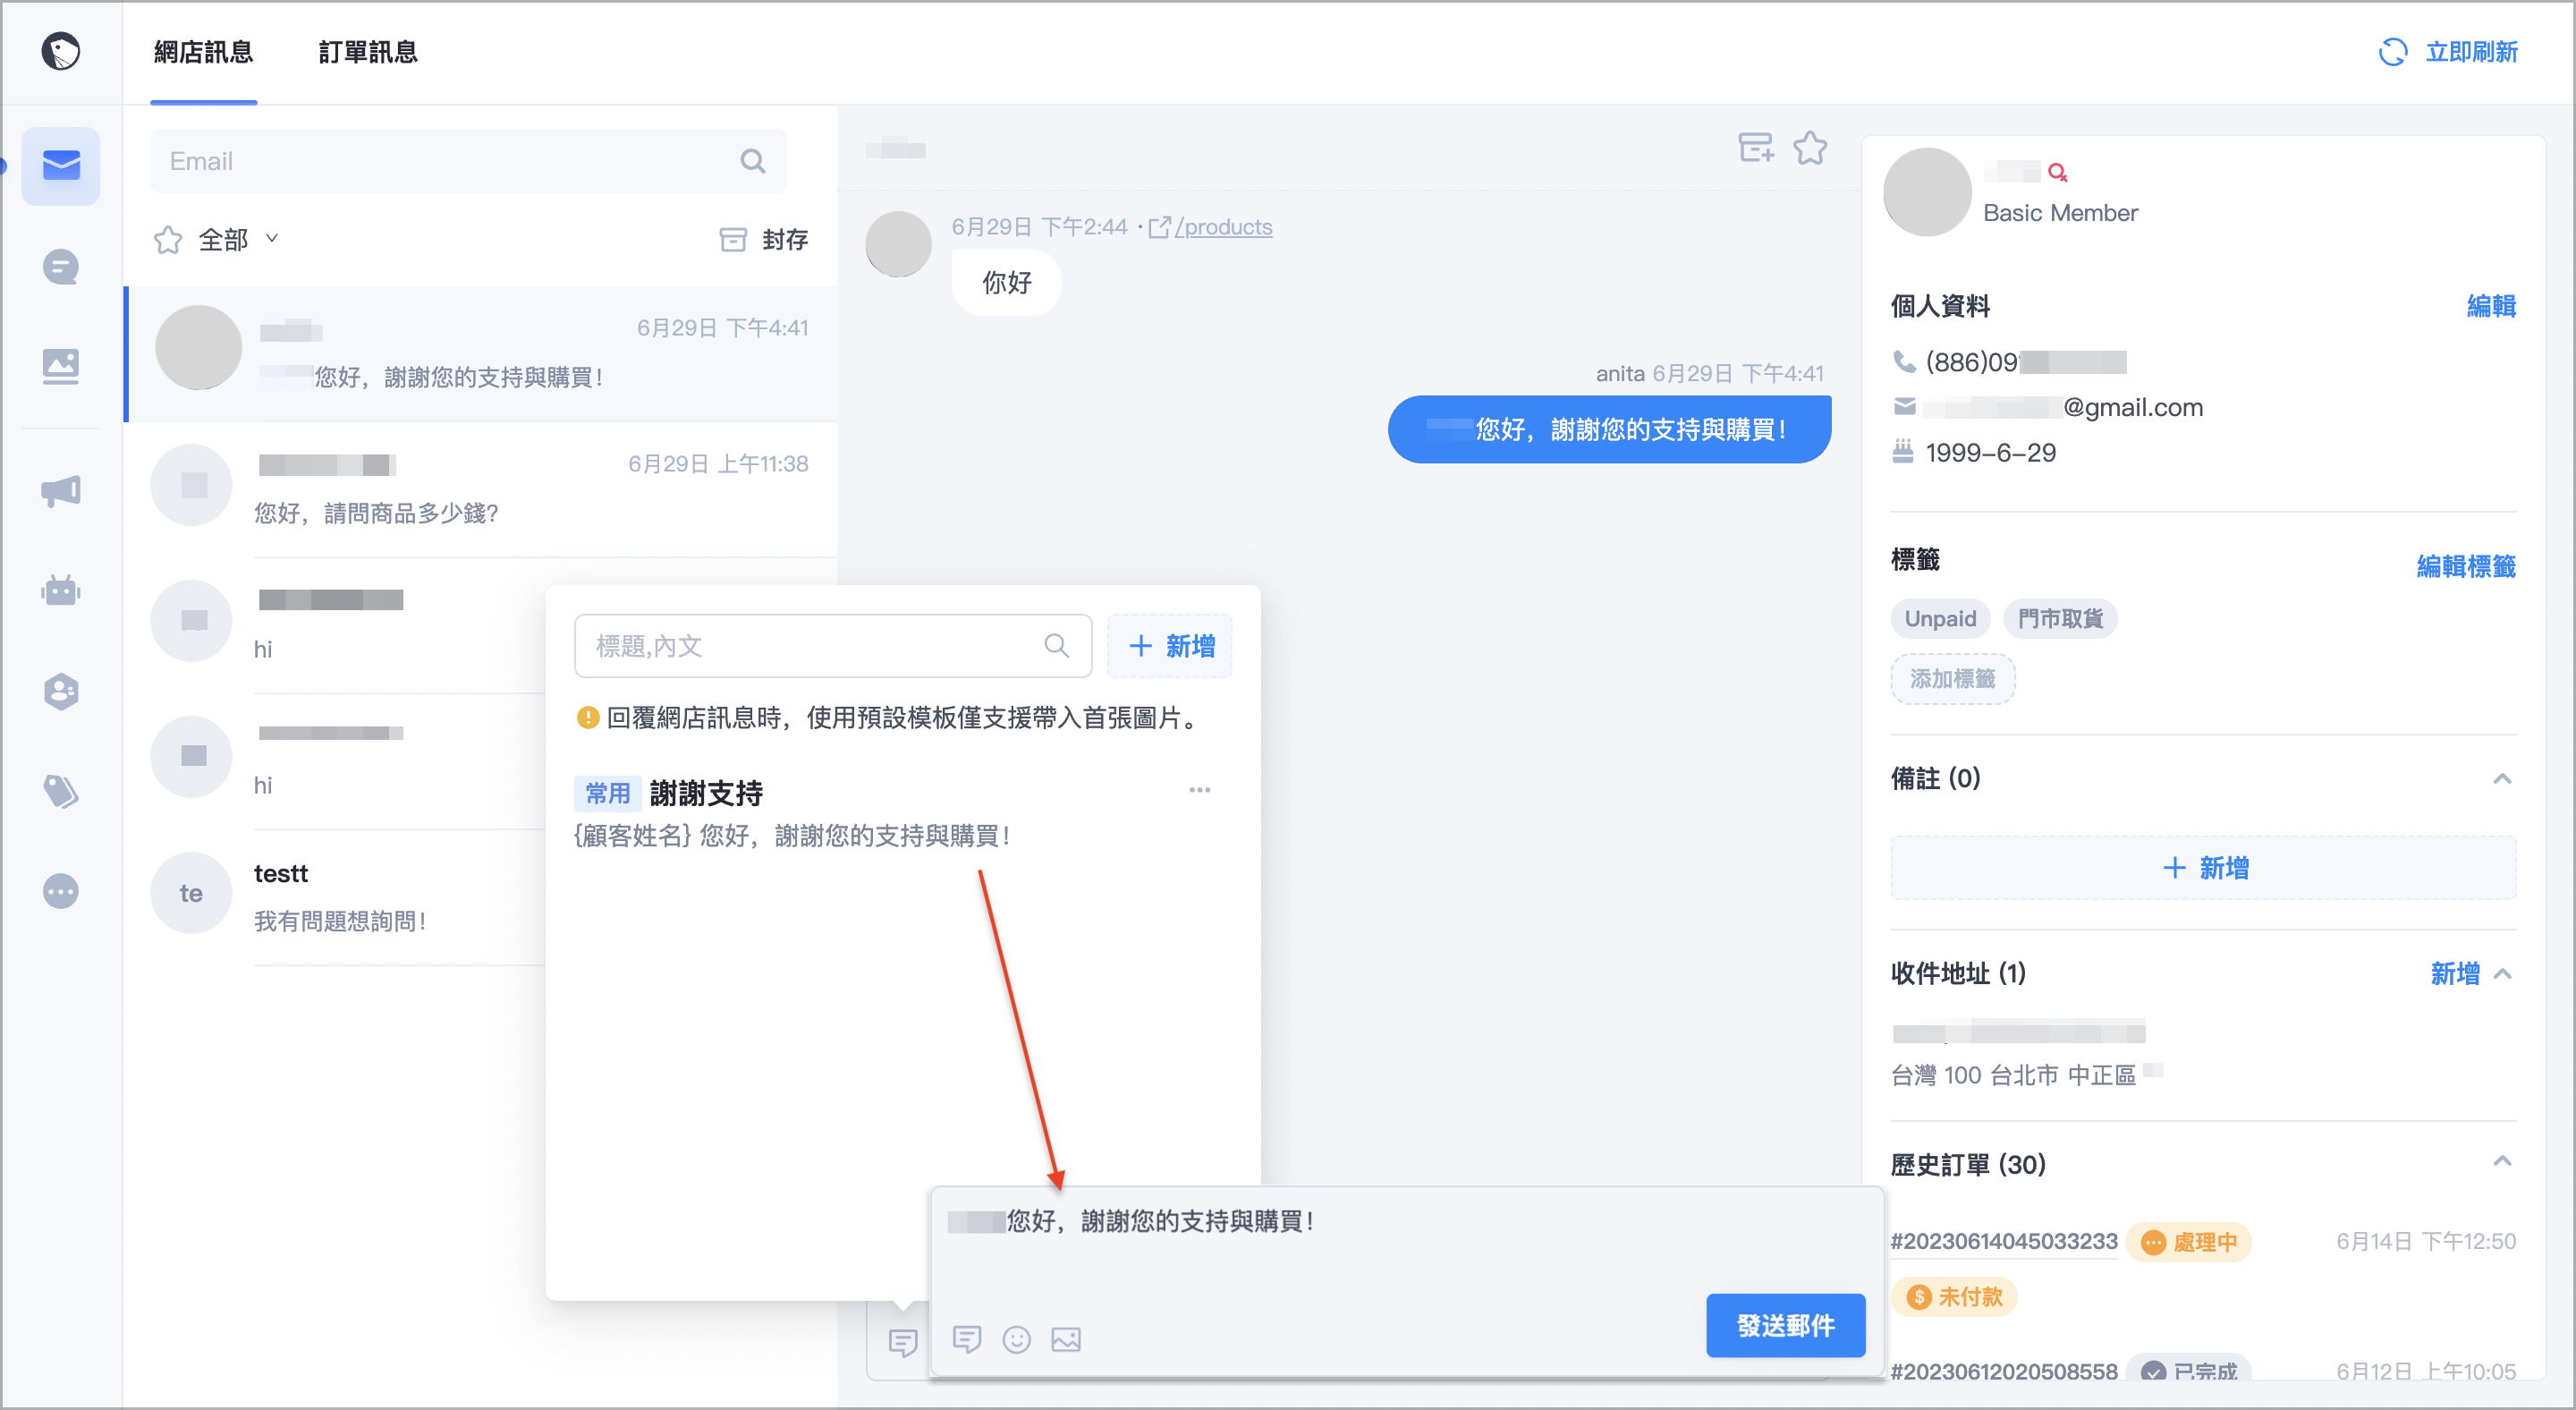Collapse the 備註 (0) section
The height and width of the screenshot is (1410, 2576).
point(2502,779)
